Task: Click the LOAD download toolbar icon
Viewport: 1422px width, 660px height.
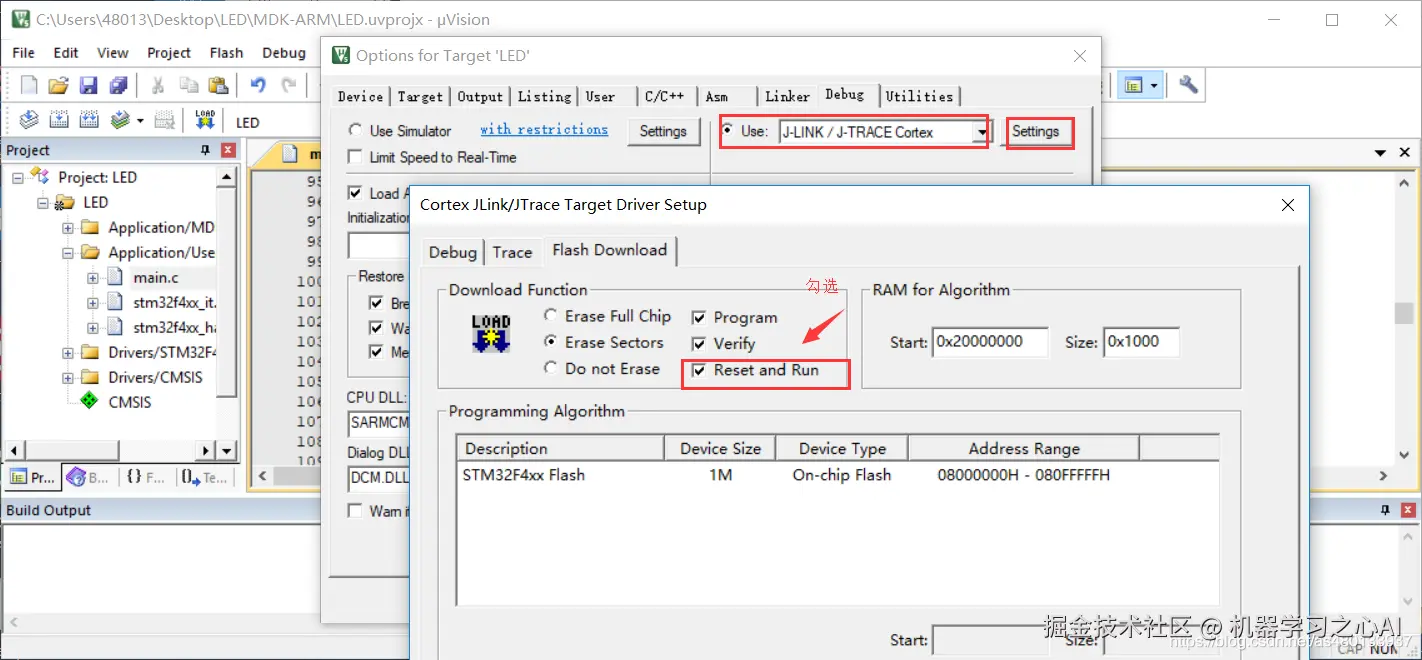Action: pos(205,121)
